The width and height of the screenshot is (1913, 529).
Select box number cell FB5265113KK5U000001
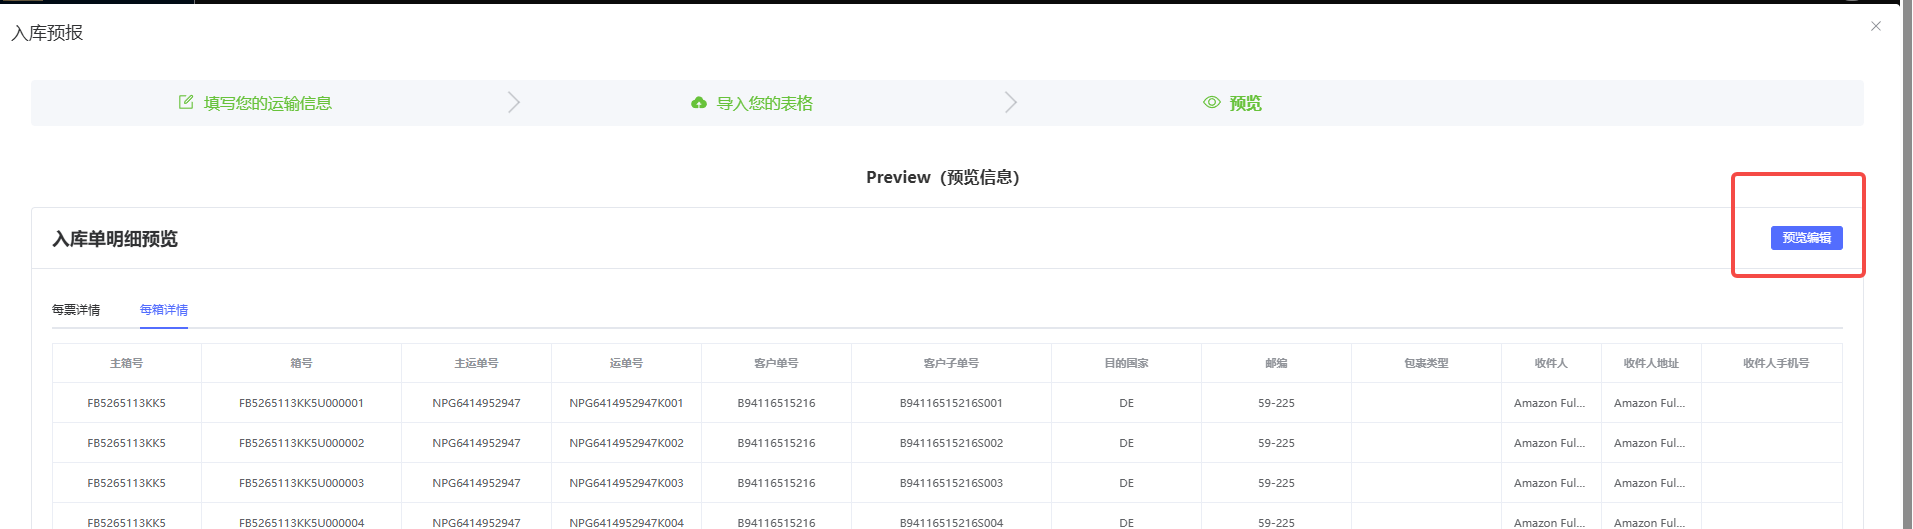coord(301,403)
